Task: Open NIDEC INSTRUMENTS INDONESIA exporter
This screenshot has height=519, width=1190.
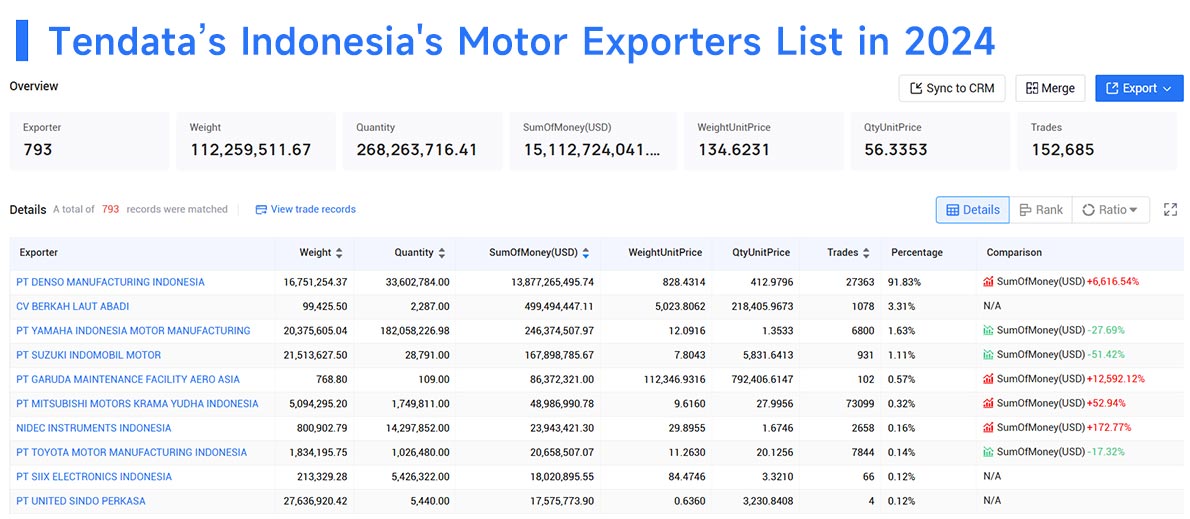Action: pos(94,427)
